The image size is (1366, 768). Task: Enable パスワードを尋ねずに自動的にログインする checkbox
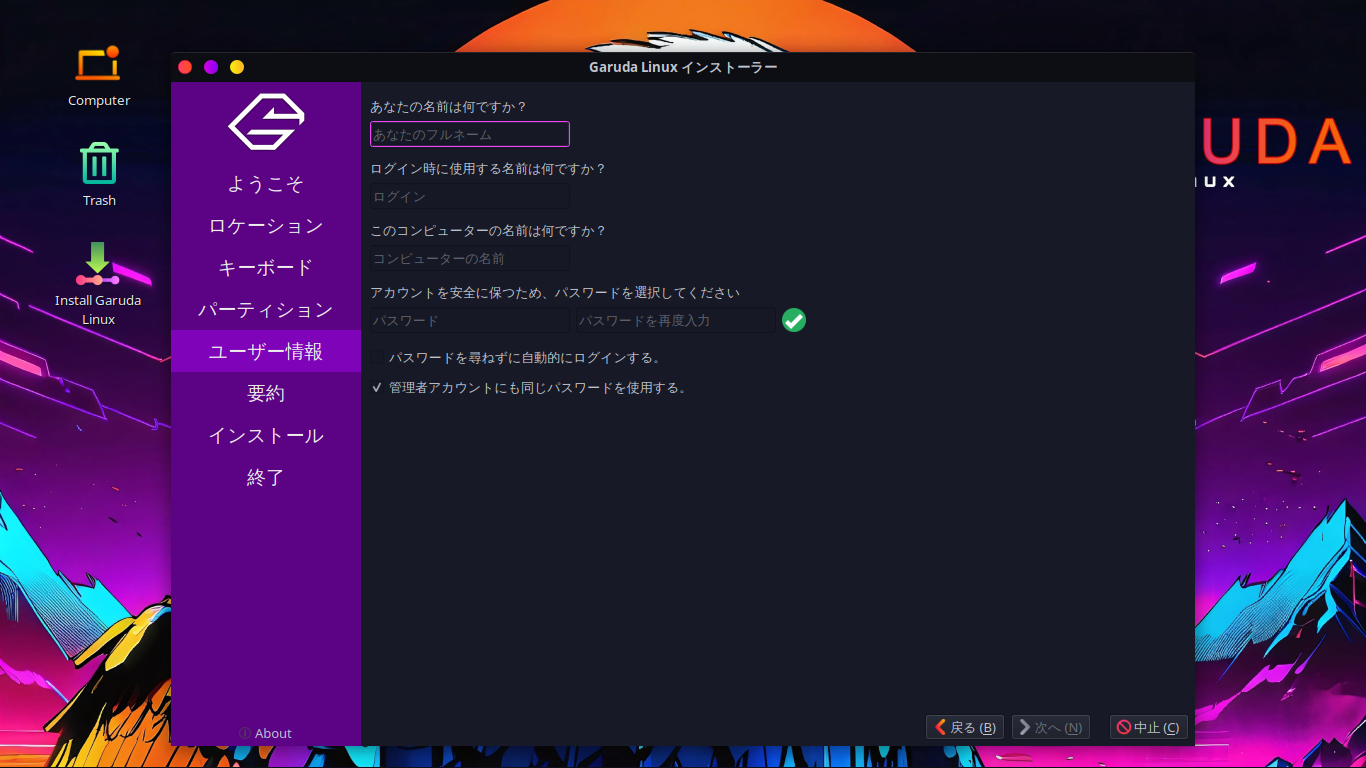point(377,357)
